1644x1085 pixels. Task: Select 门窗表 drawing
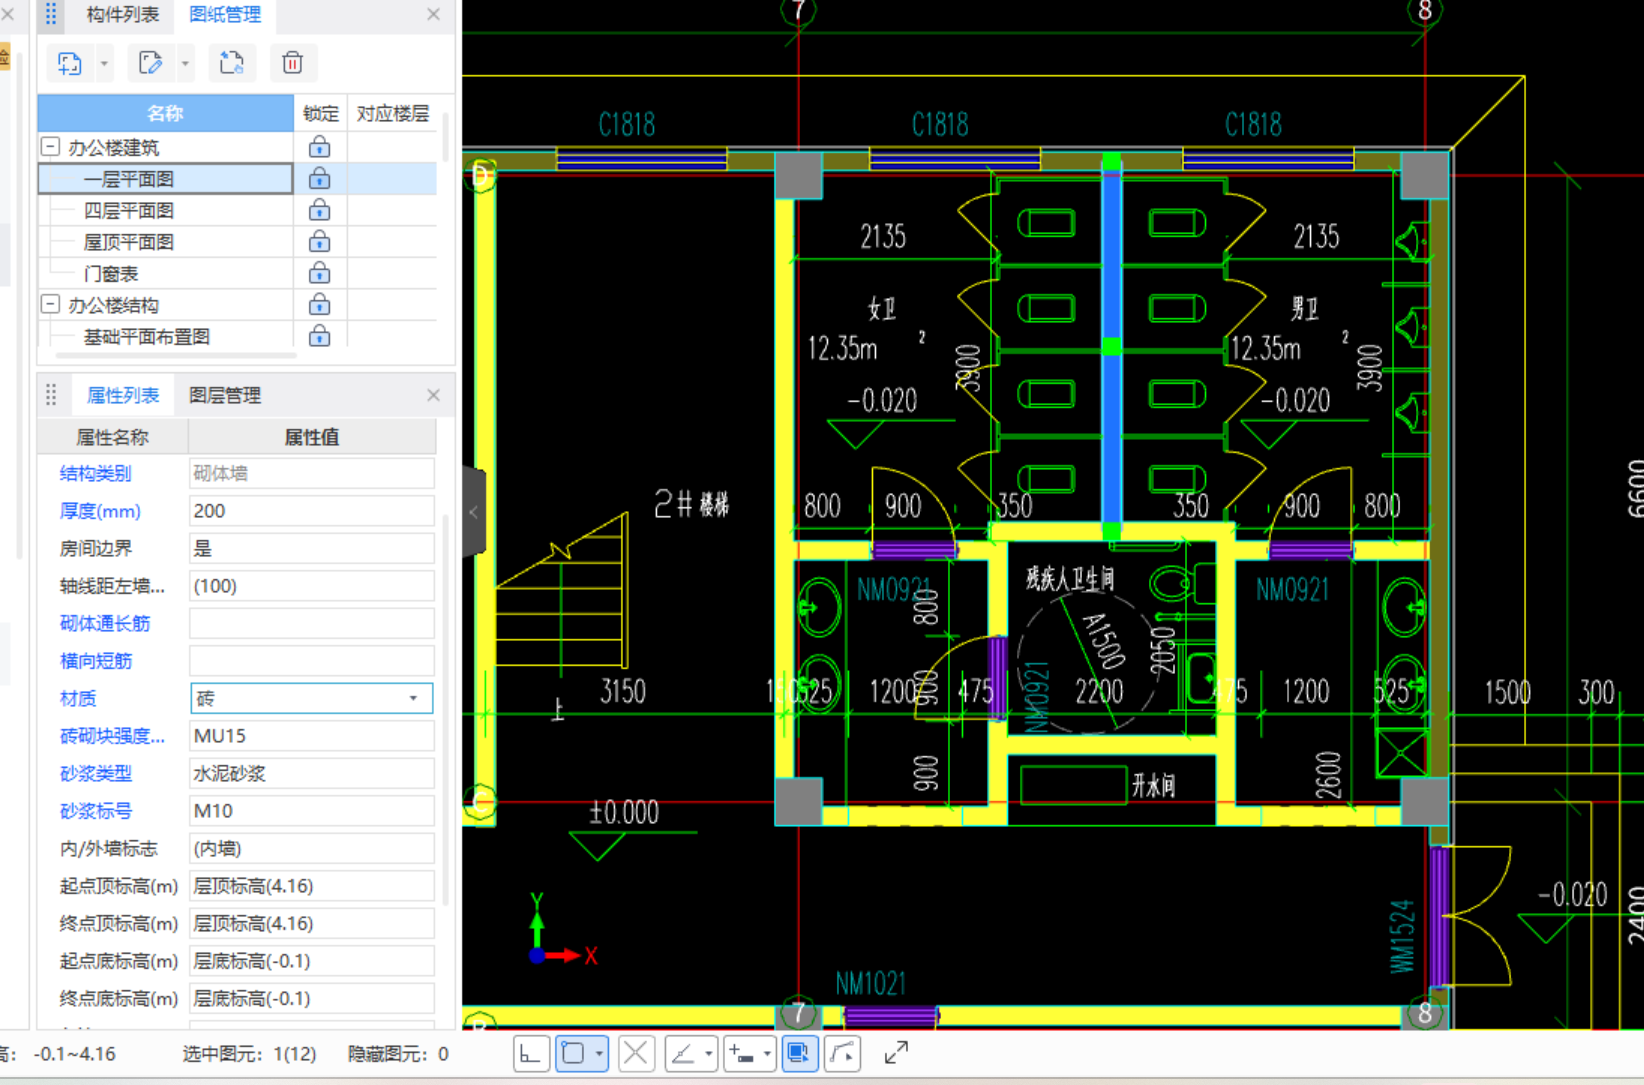point(111,273)
